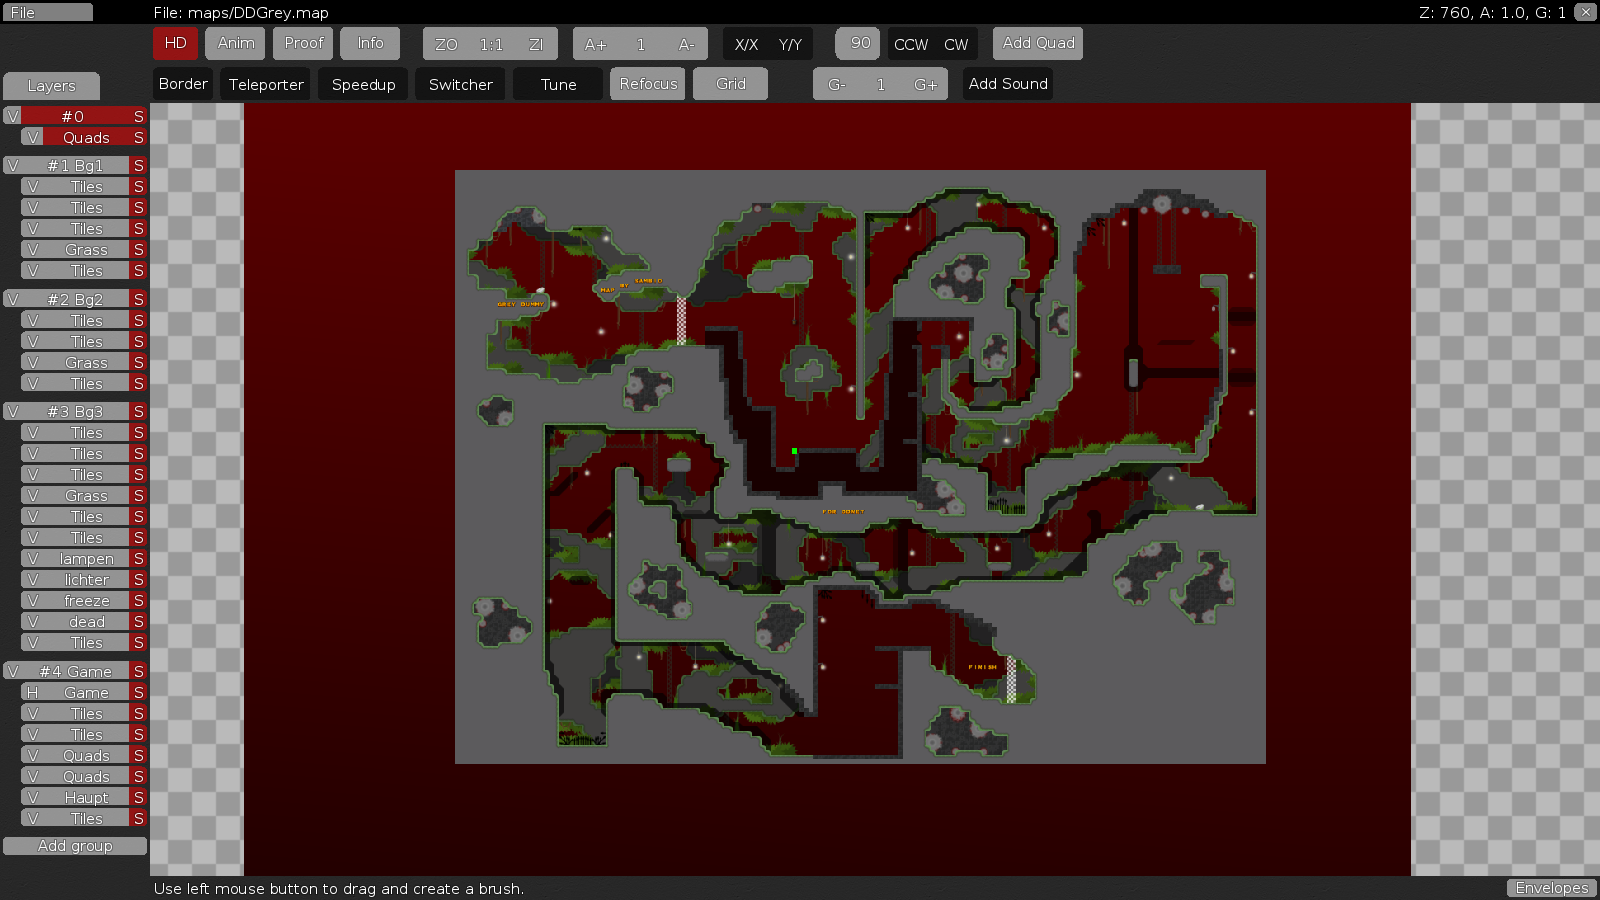Open the File menu
The image size is (1600, 900).
[x=47, y=13]
